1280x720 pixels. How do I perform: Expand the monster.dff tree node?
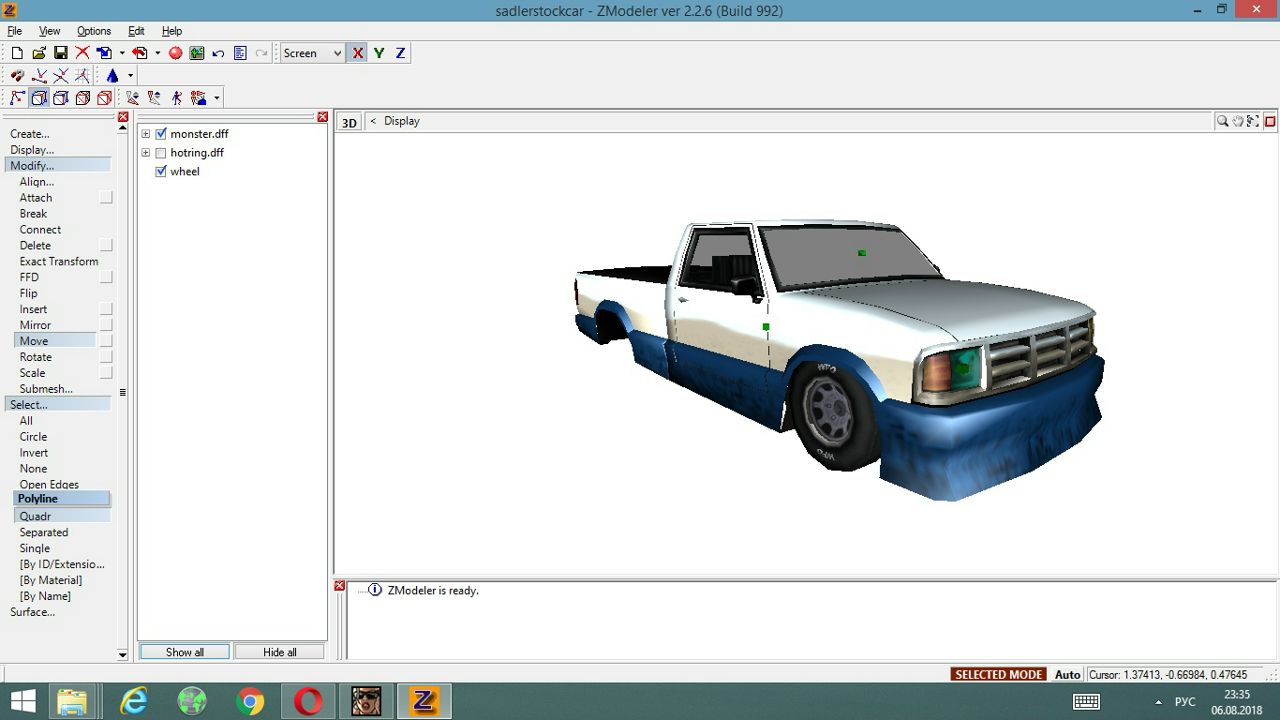pyautogui.click(x=146, y=134)
